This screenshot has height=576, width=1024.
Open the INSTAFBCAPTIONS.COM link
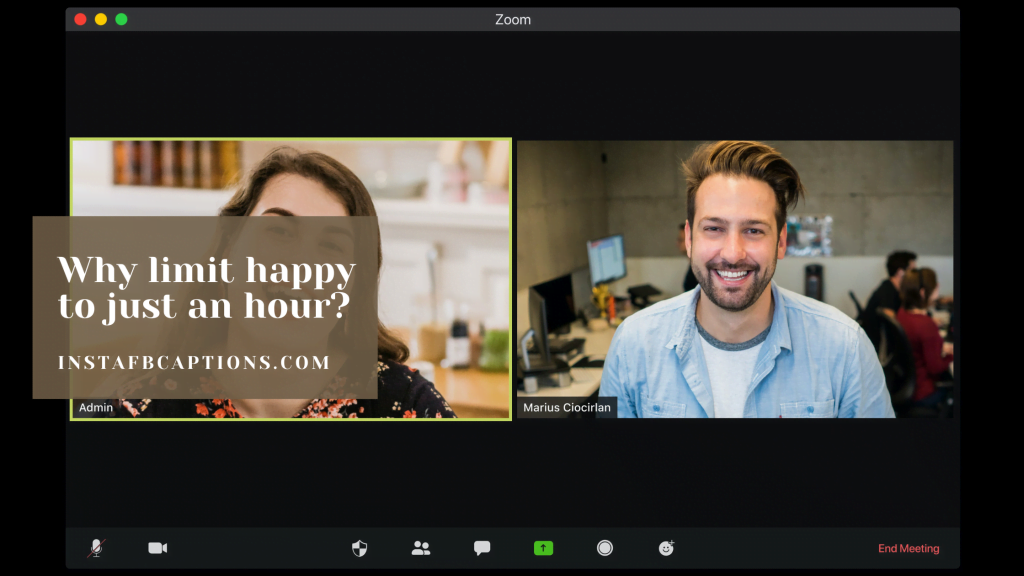(x=194, y=362)
